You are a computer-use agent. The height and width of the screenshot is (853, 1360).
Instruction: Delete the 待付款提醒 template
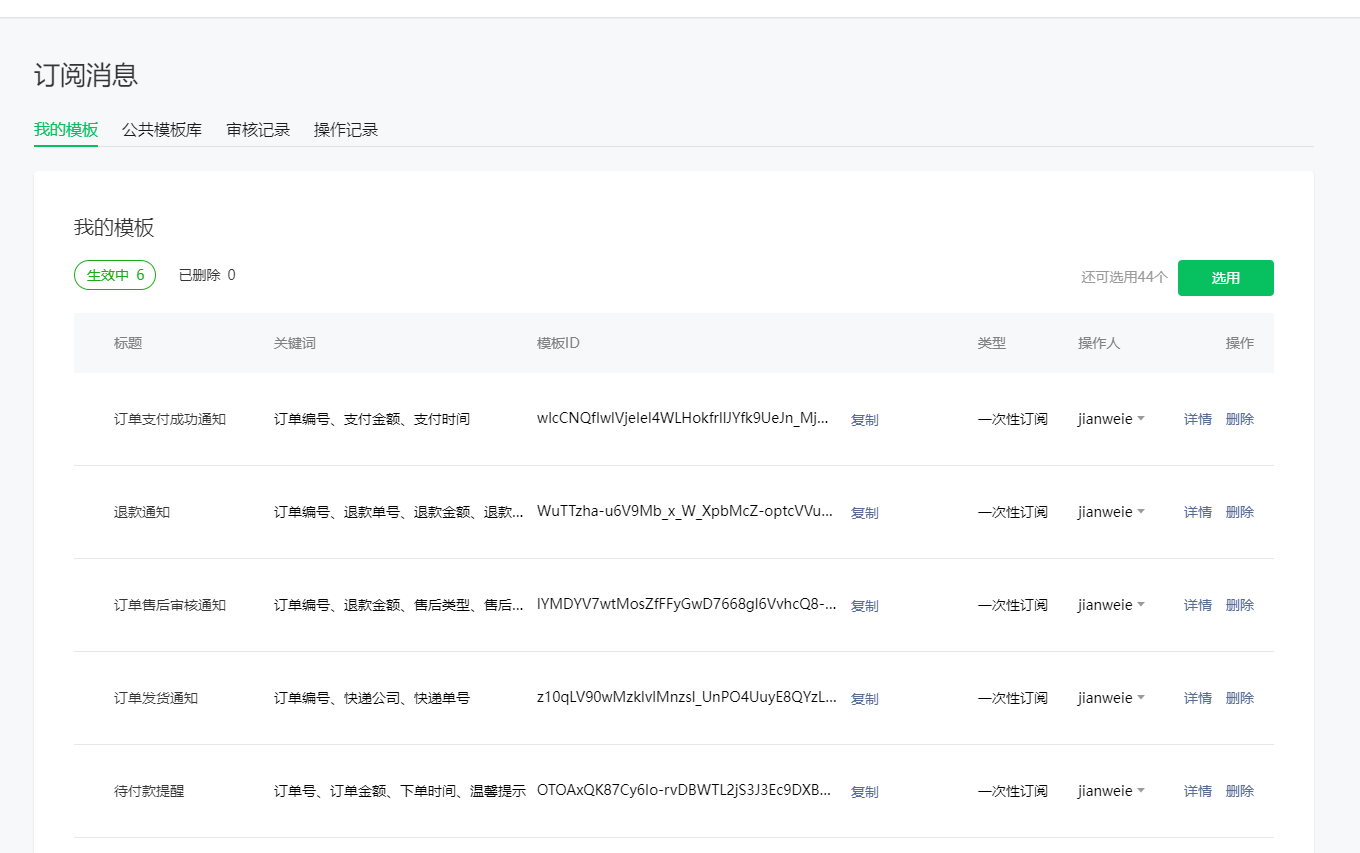point(1239,791)
